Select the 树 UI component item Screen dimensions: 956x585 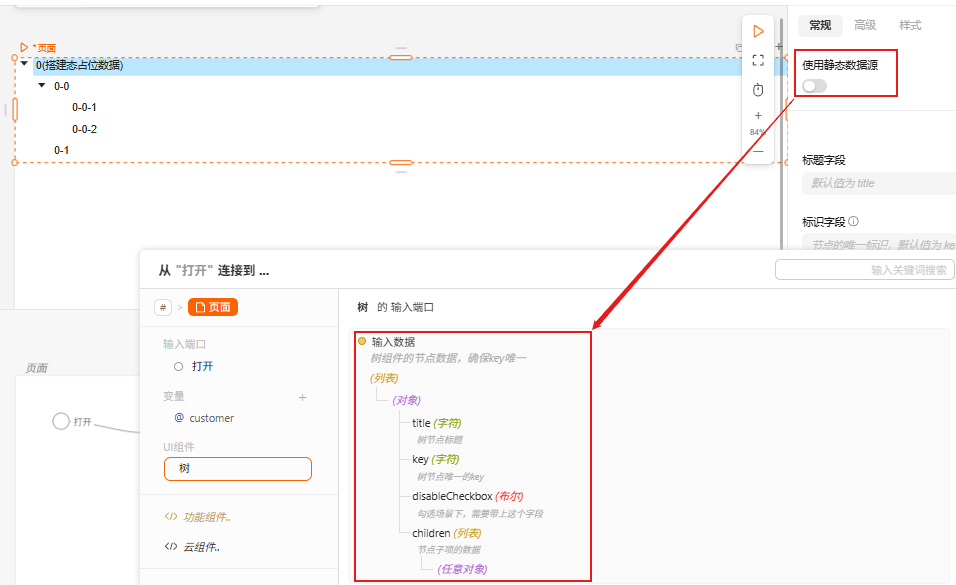point(238,468)
